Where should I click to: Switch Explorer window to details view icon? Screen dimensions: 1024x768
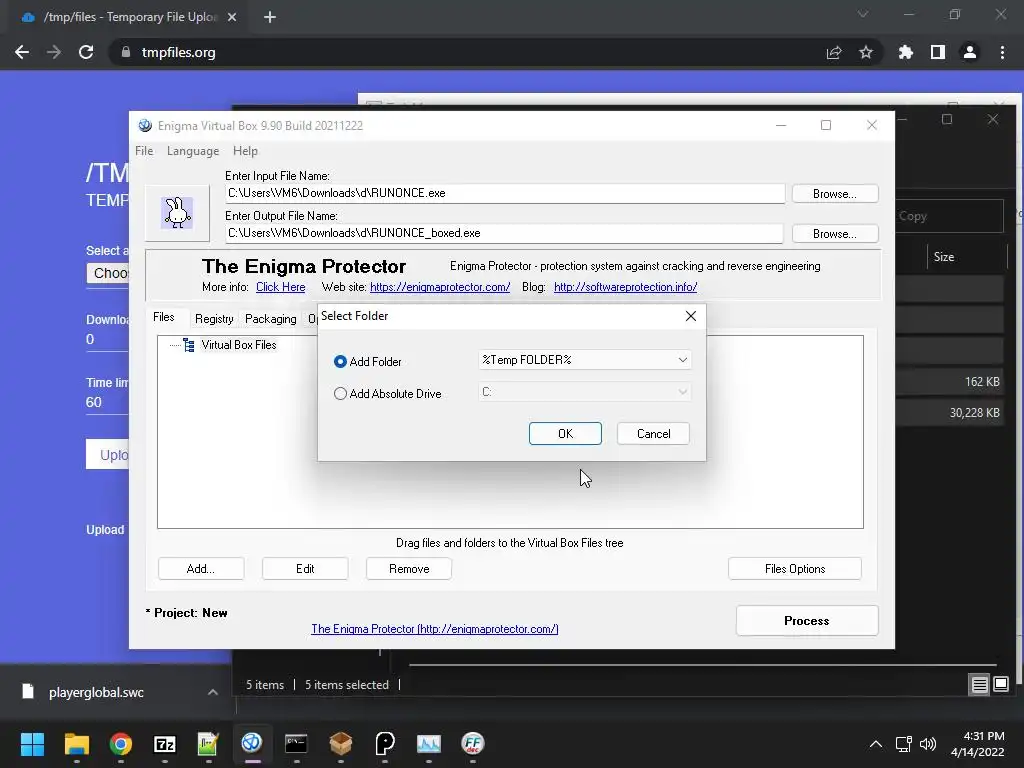point(980,684)
